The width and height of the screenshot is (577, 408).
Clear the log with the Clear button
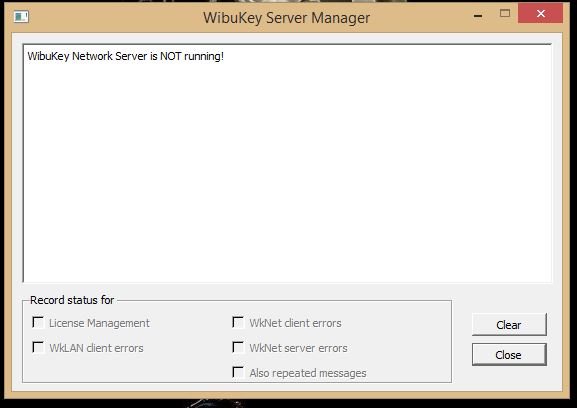(x=509, y=324)
